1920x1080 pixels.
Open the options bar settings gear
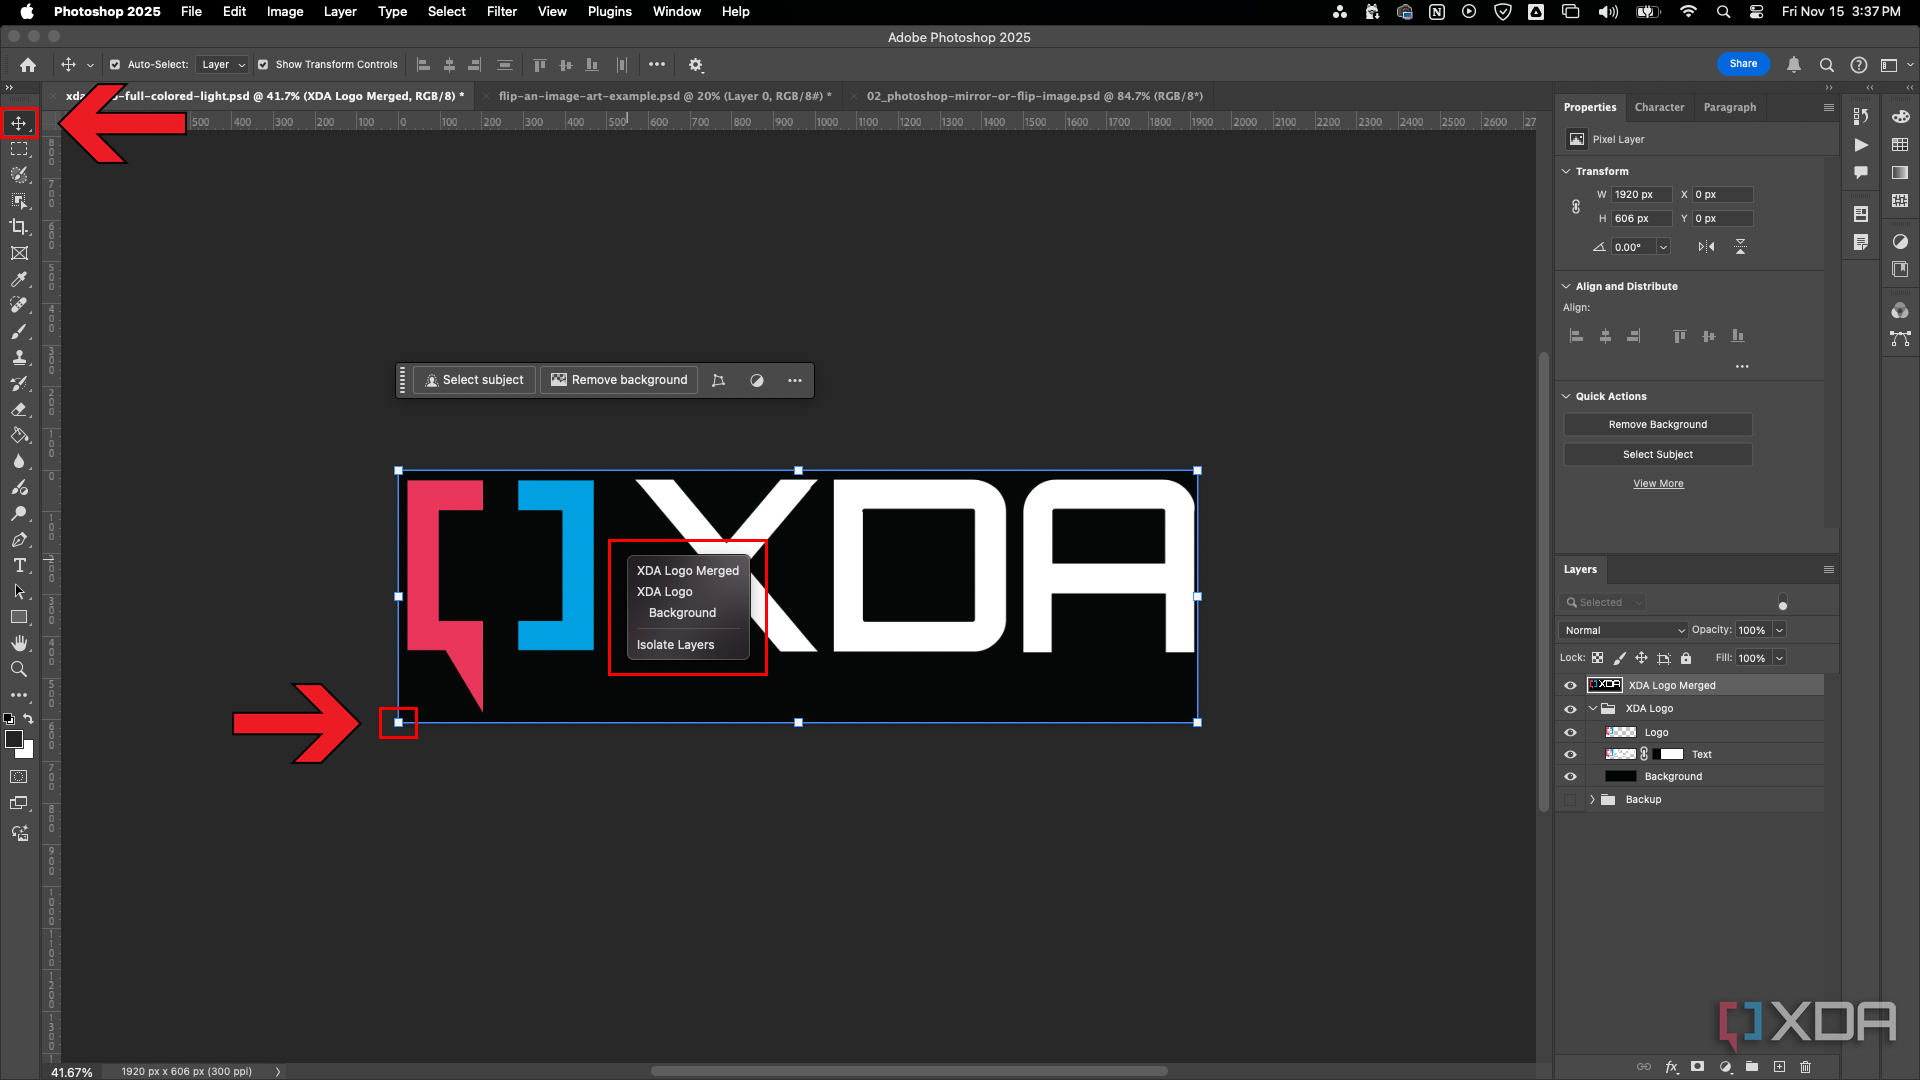coord(696,65)
